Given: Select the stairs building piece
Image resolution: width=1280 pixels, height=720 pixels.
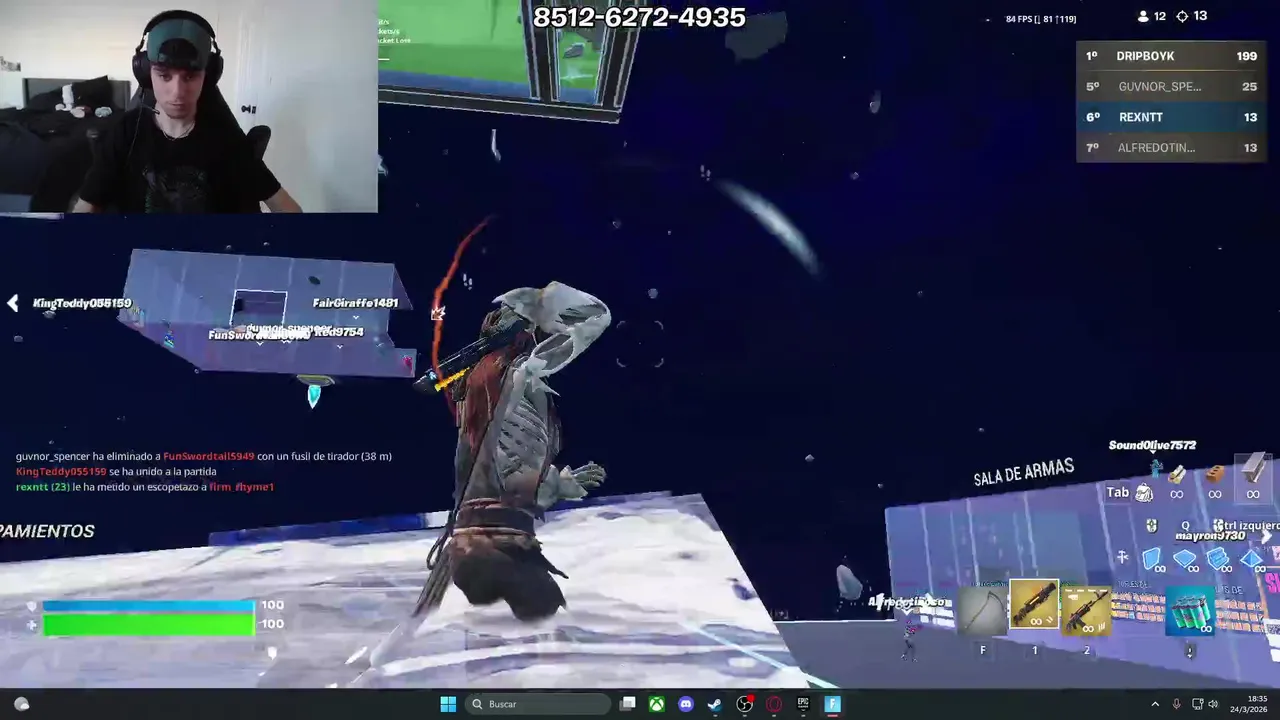Looking at the screenshot, I should click(x=1218, y=558).
